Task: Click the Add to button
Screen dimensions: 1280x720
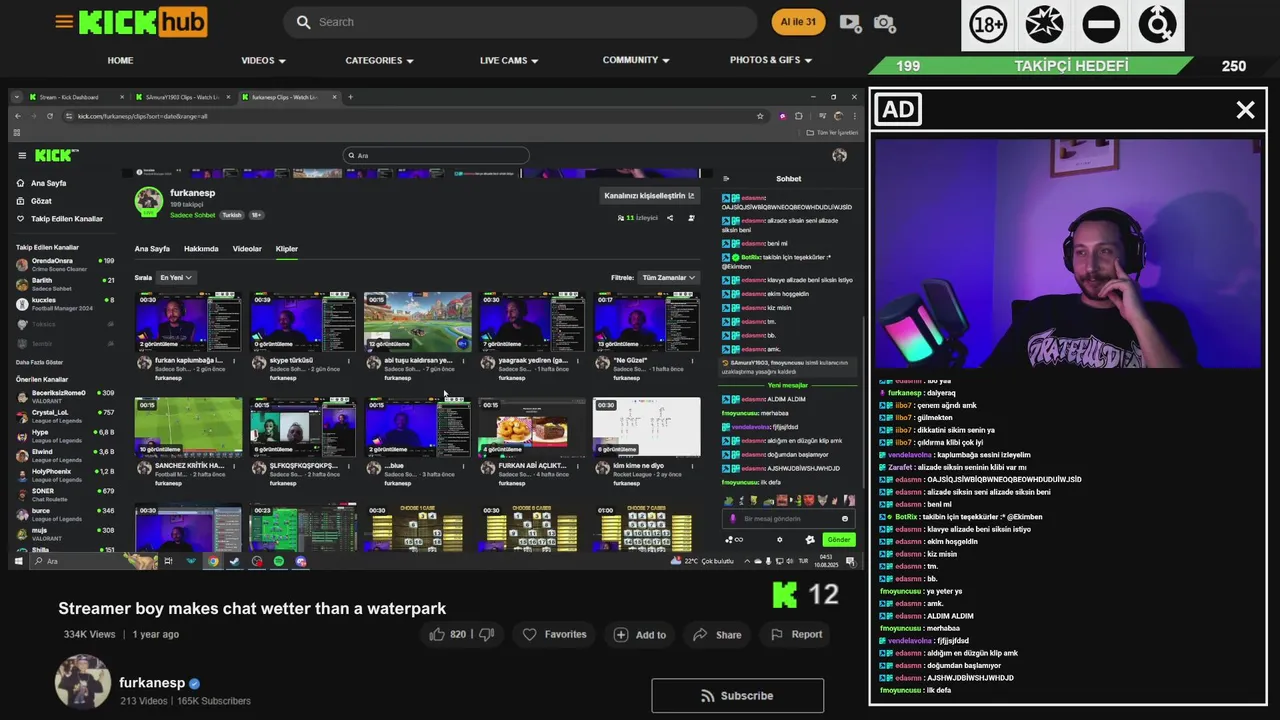Action: tap(640, 634)
